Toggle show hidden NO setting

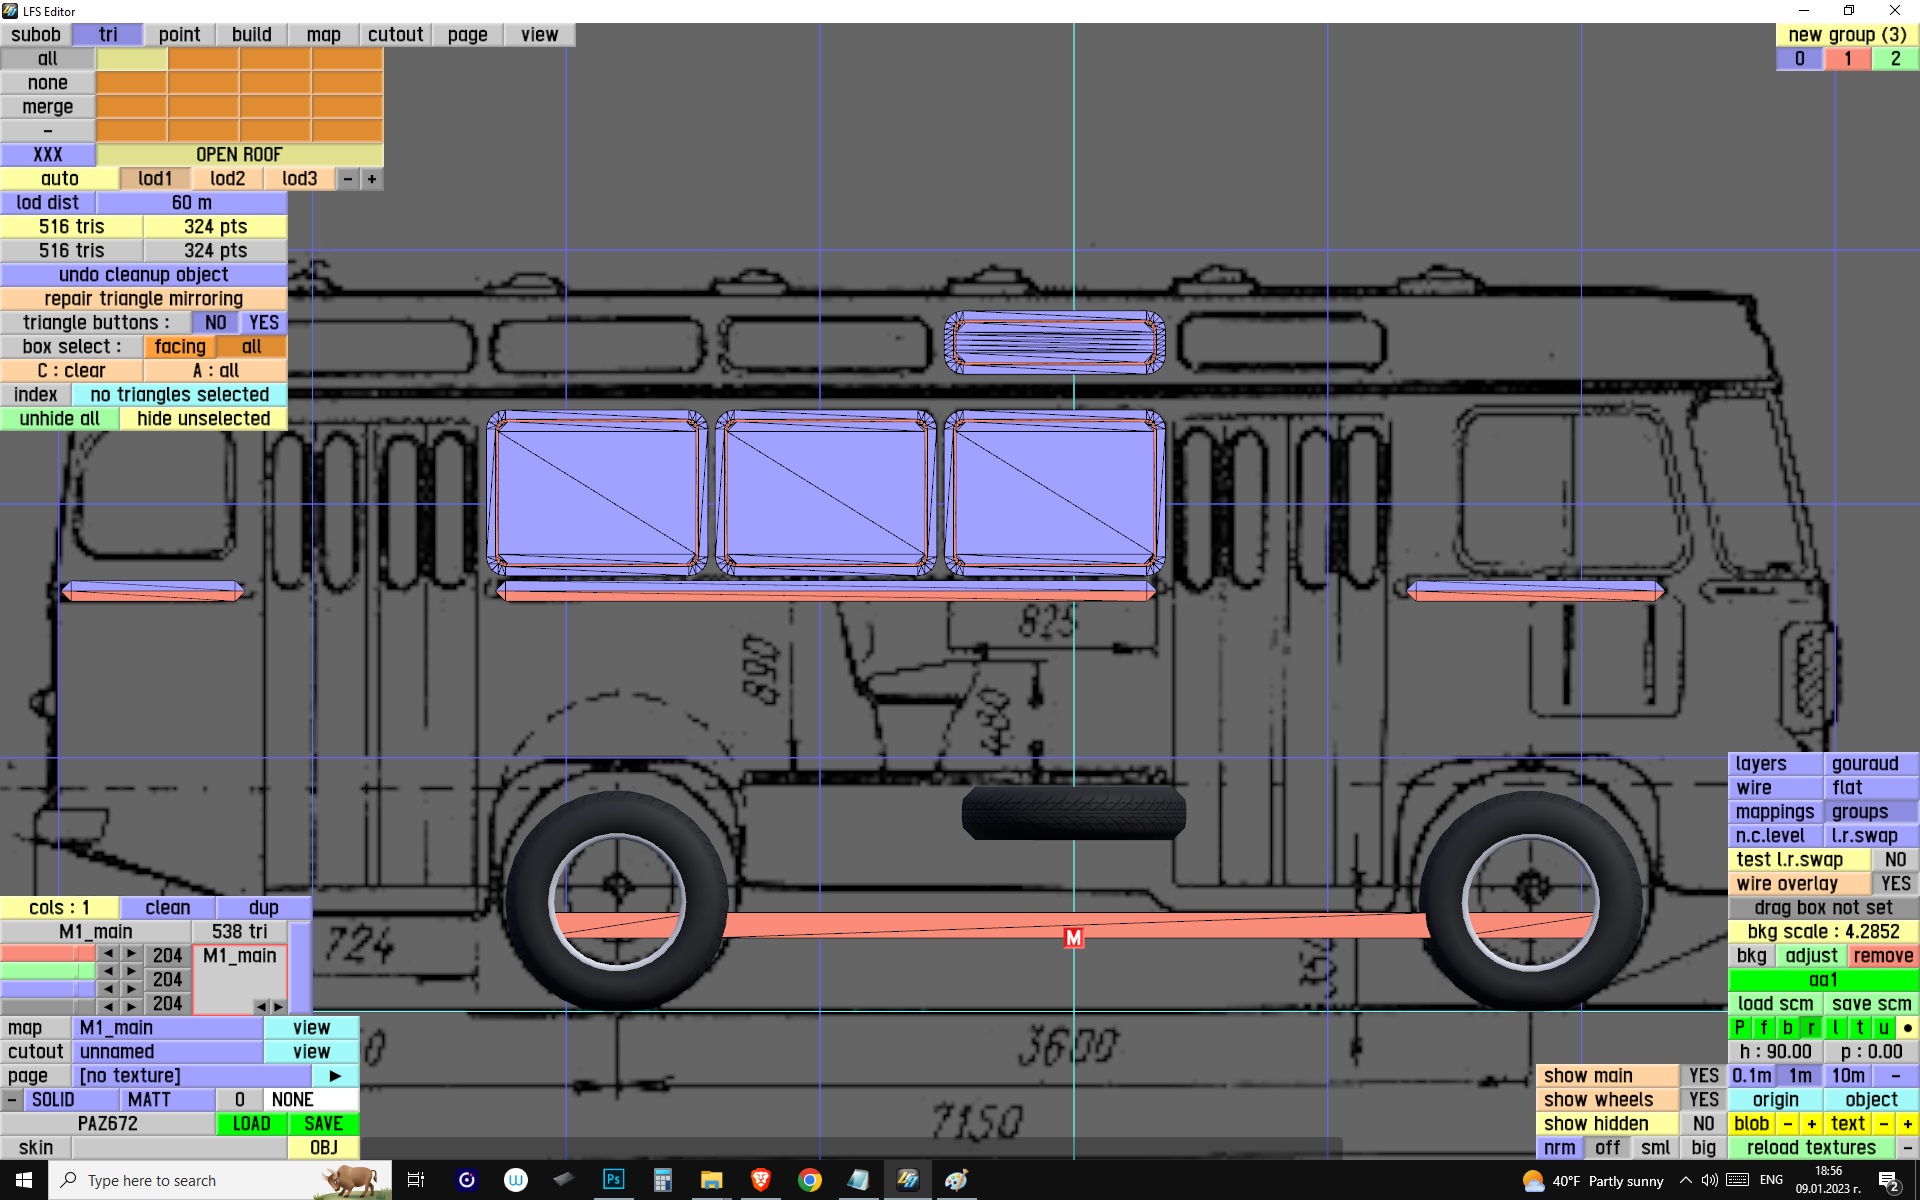[x=1703, y=1124]
